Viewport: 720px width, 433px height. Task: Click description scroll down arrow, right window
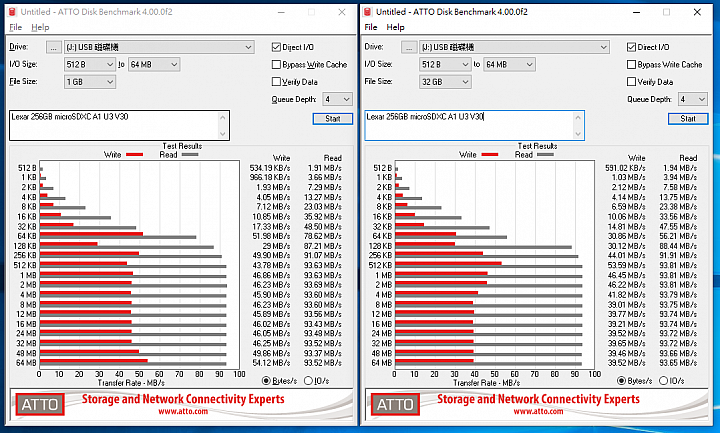click(578, 134)
